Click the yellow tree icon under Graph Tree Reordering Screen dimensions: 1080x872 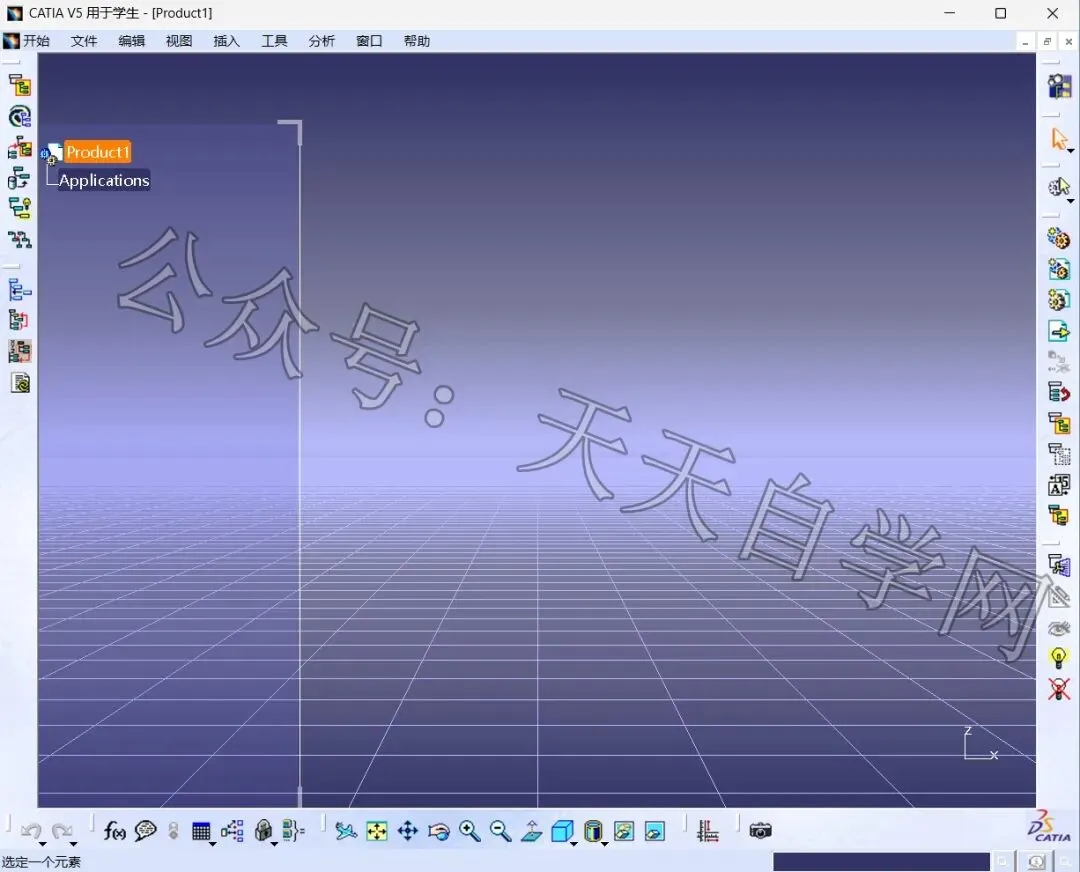pyautogui.click(x=1059, y=423)
